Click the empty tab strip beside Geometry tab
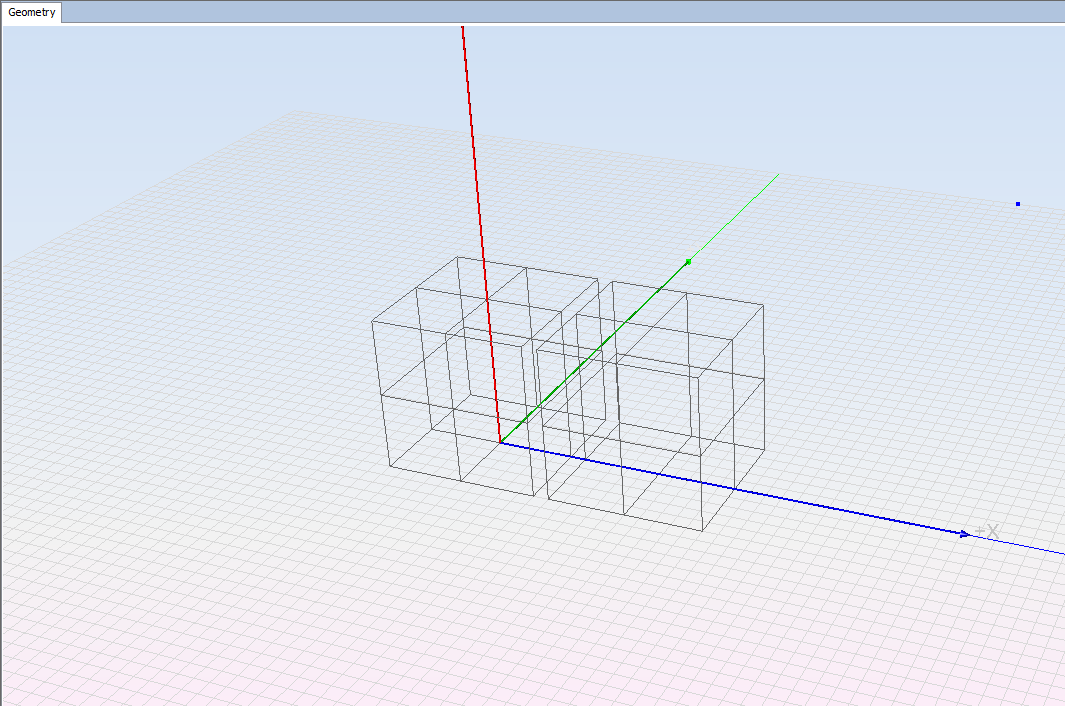 500,12
